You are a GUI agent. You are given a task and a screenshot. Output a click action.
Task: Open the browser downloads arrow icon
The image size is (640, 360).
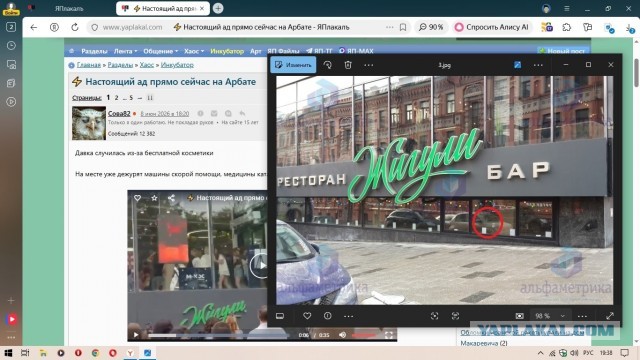coord(631,28)
